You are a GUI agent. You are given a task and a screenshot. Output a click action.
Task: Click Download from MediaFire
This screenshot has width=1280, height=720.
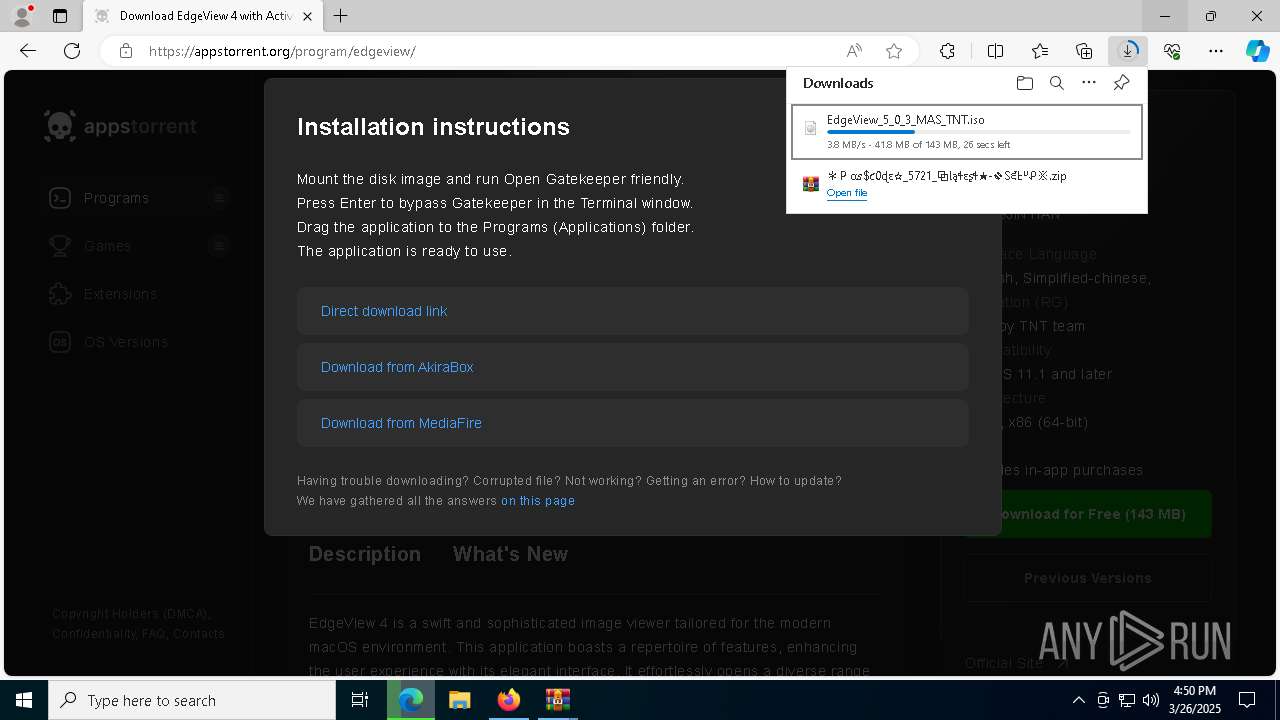(401, 423)
